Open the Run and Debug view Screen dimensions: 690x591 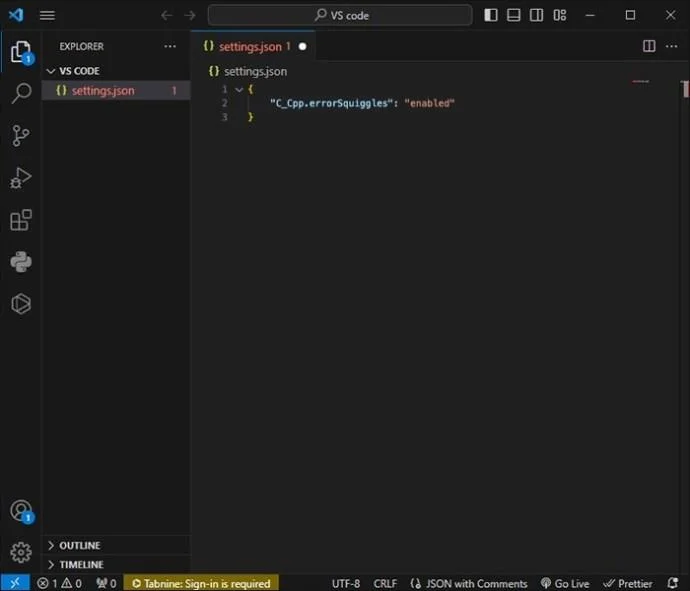[21, 178]
